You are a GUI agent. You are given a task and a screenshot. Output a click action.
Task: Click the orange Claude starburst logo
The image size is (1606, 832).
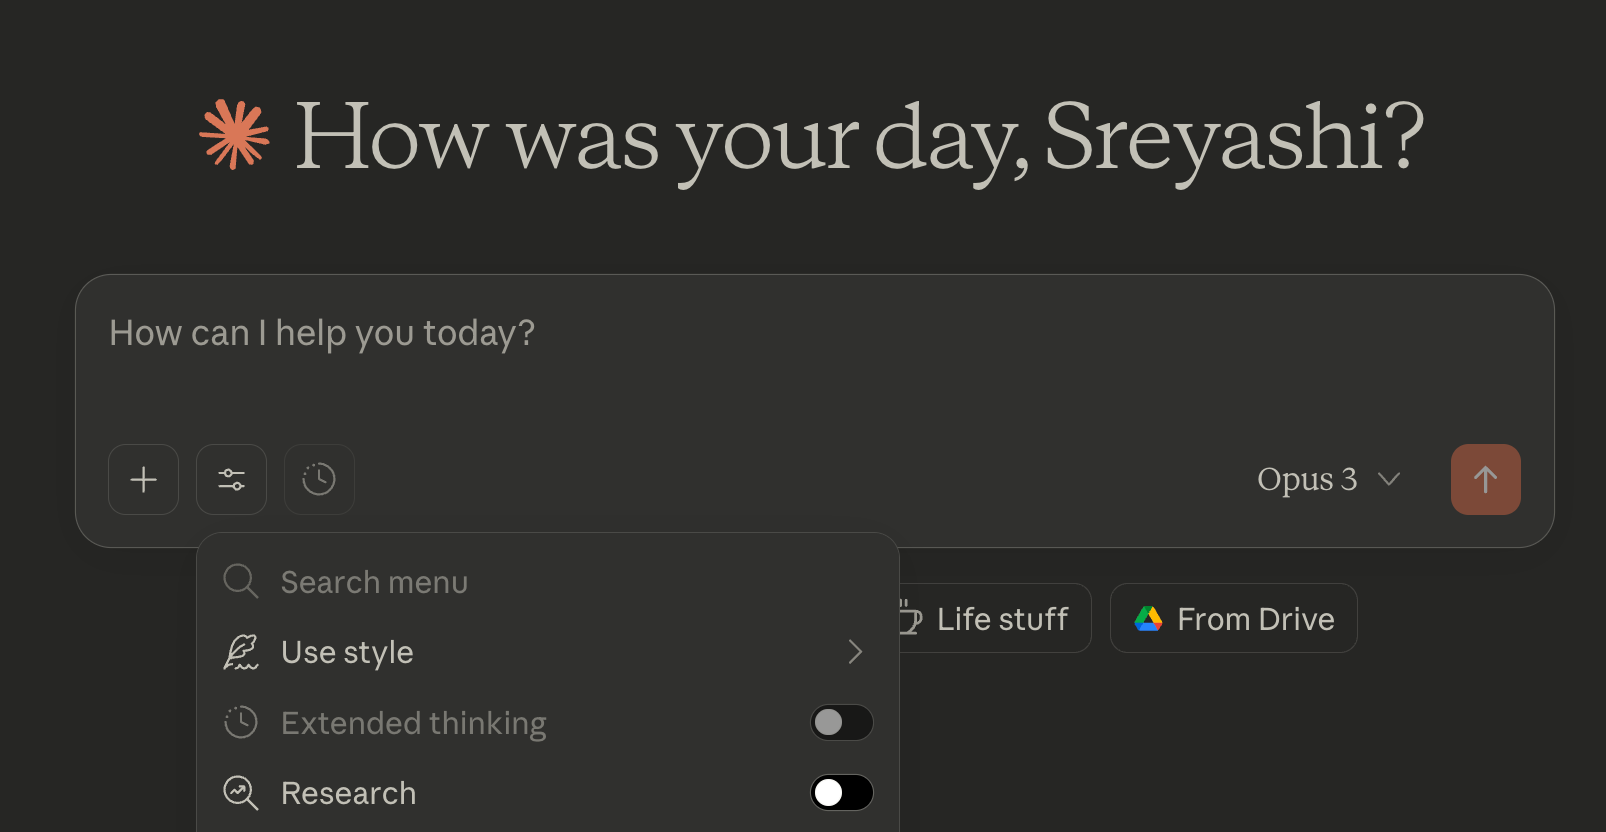[234, 134]
